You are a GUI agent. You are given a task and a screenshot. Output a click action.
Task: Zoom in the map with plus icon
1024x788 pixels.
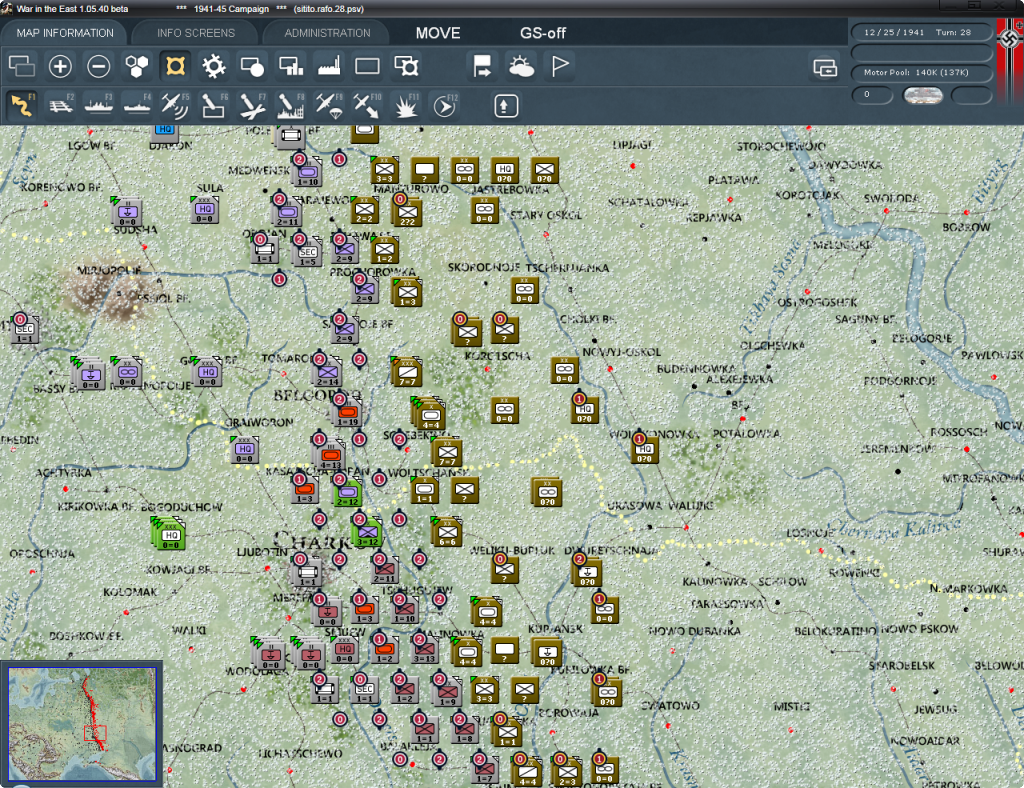click(x=60, y=66)
